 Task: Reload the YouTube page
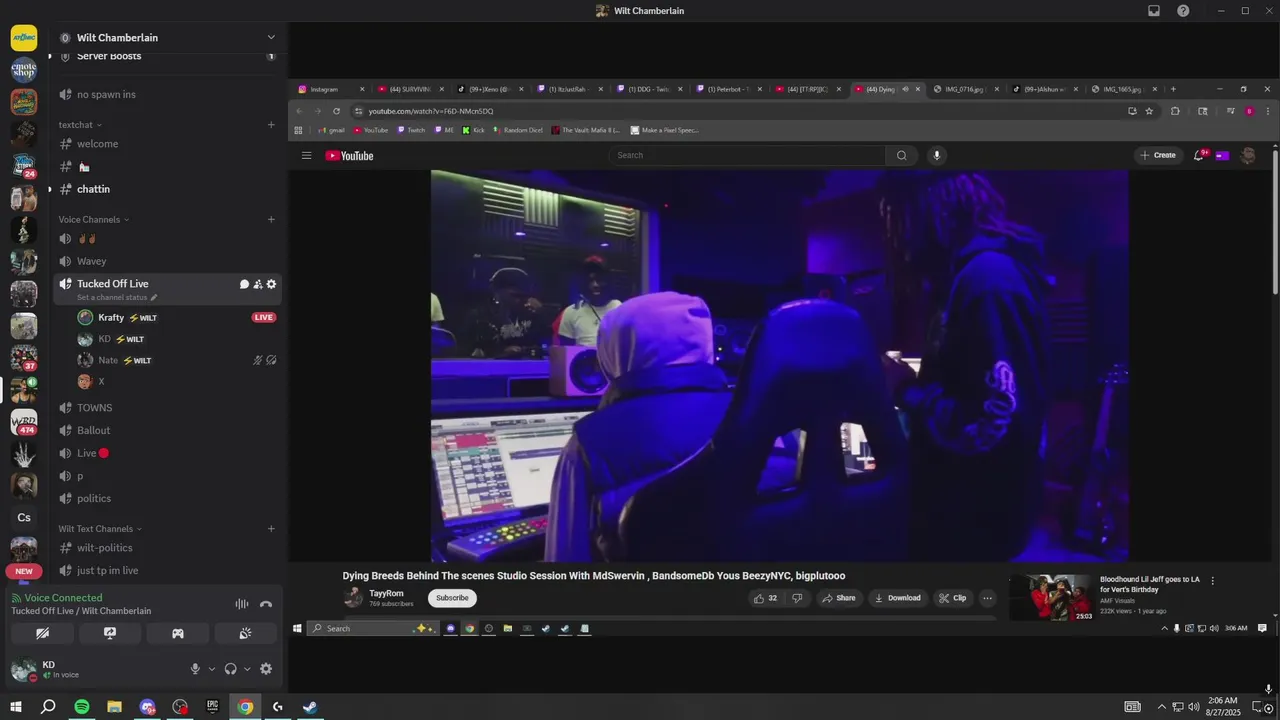pos(336,111)
